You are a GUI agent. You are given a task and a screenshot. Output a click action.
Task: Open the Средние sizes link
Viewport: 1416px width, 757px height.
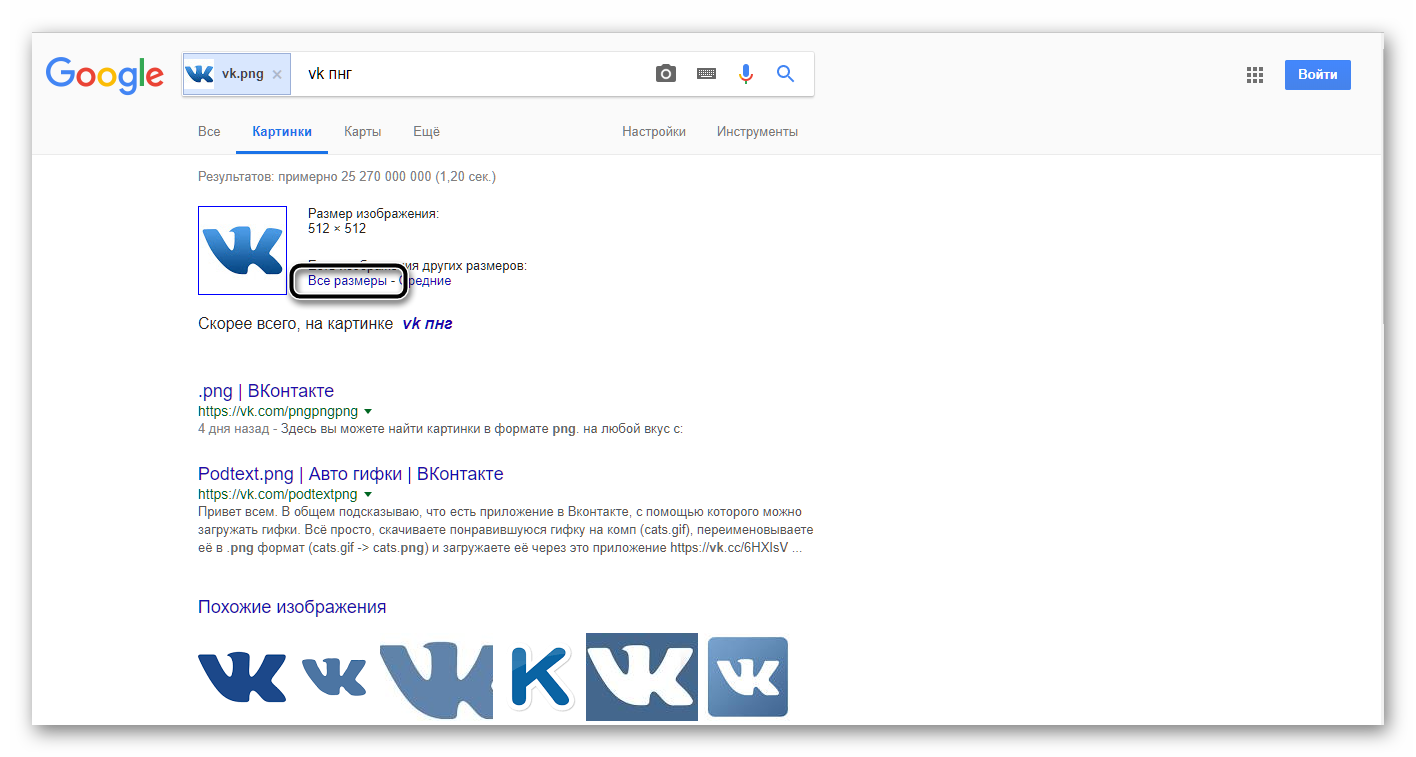coord(425,281)
